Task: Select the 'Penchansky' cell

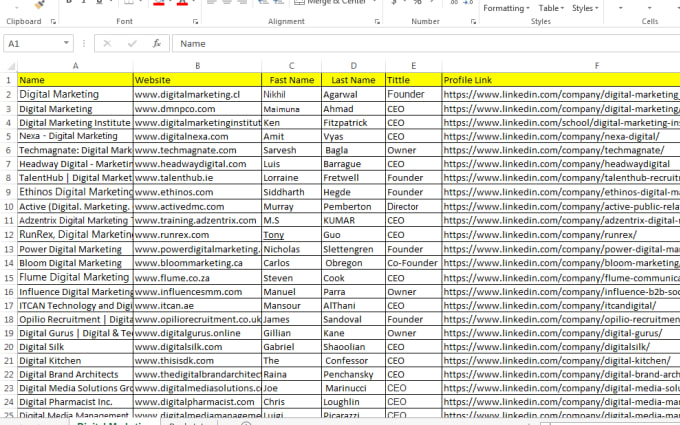Action: [x=353, y=375]
